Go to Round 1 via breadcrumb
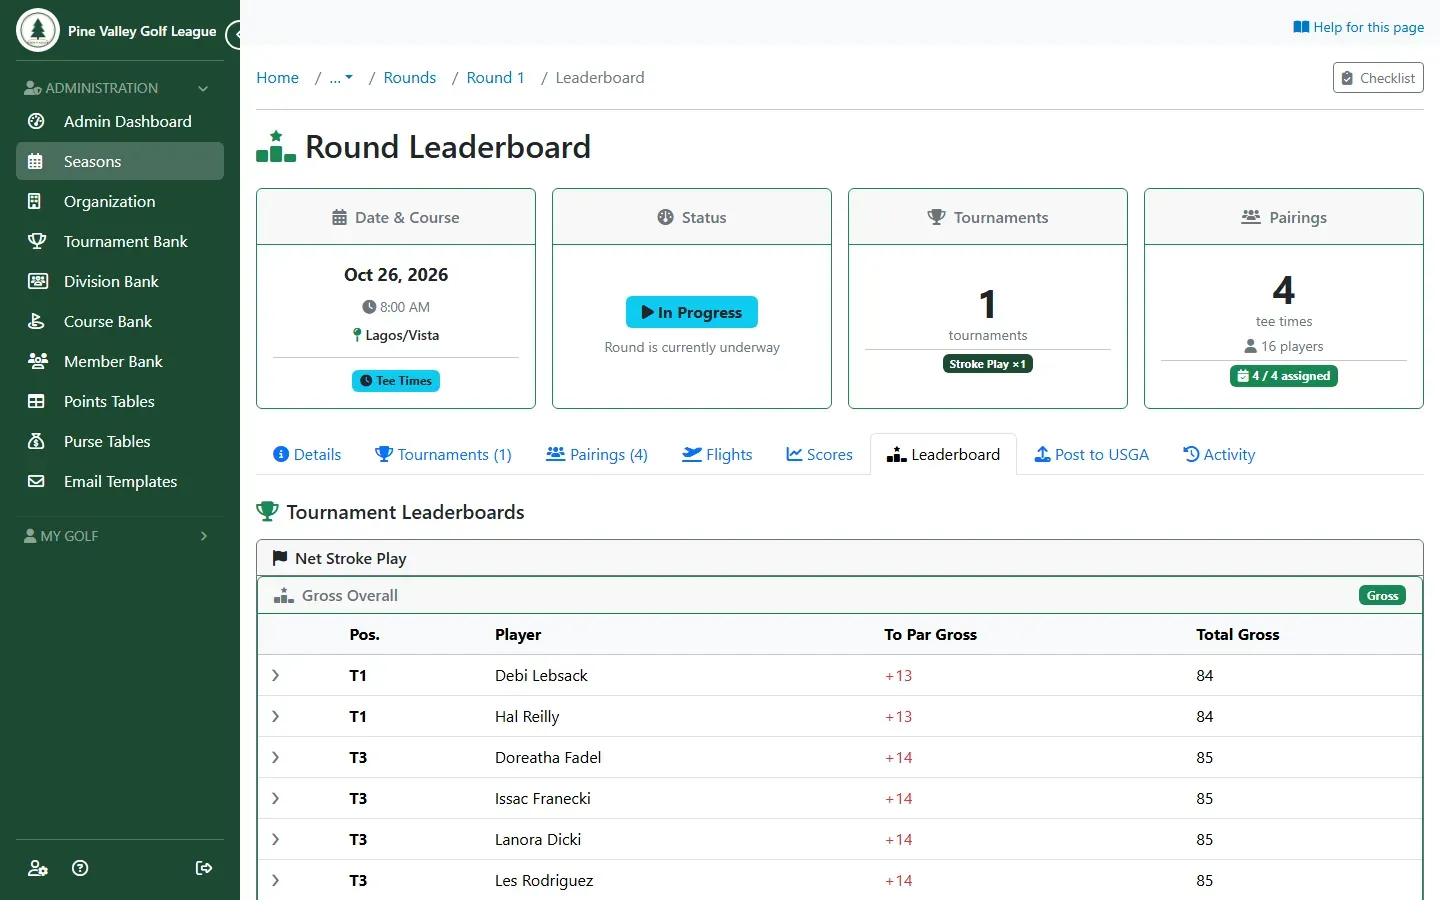The width and height of the screenshot is (1440, 900). tap(495, 78)
